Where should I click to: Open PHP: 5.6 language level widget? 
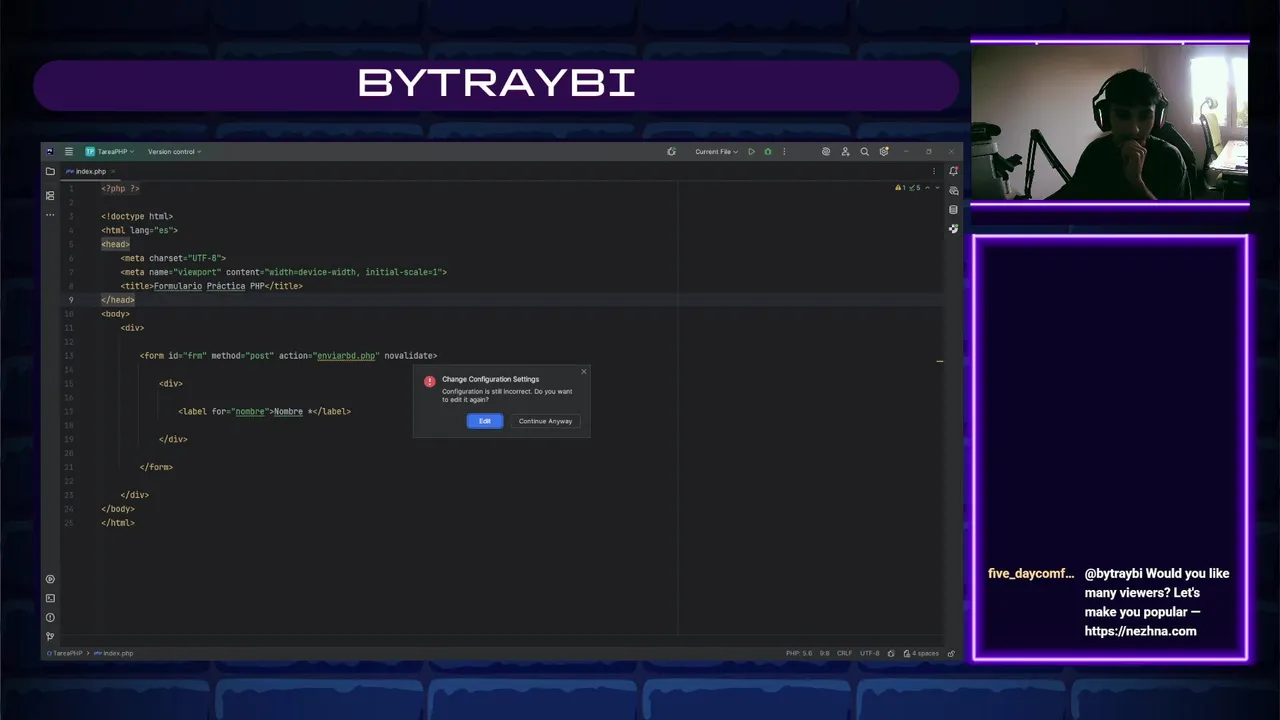(799, 653)
